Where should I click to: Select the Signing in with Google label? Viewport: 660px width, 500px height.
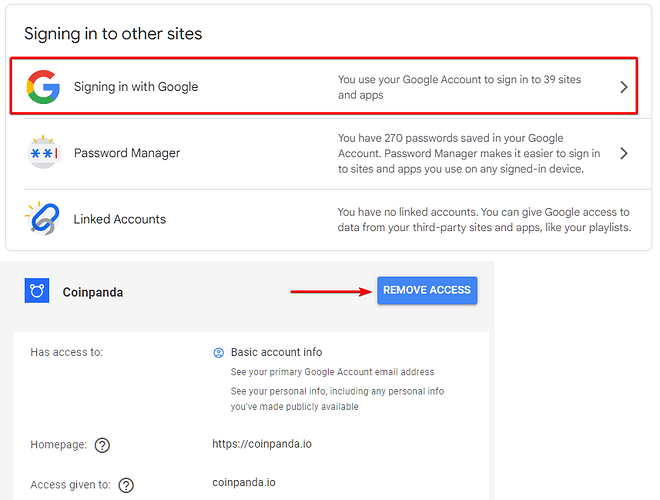[x=136, y=87]
